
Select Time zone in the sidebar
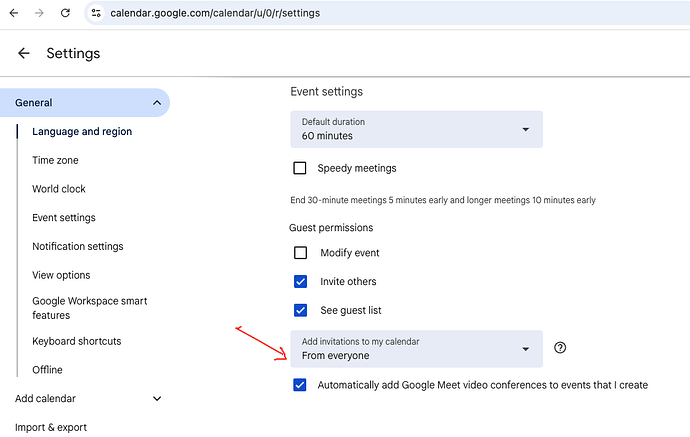[x=55, y=160]
